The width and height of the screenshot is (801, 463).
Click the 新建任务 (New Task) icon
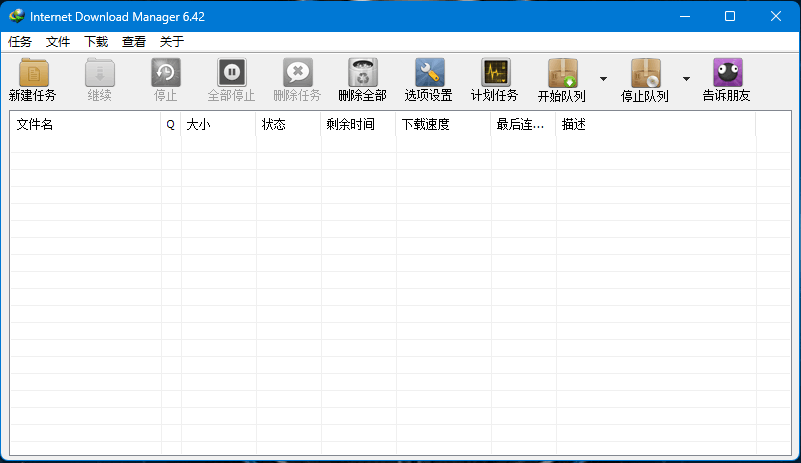33,73
